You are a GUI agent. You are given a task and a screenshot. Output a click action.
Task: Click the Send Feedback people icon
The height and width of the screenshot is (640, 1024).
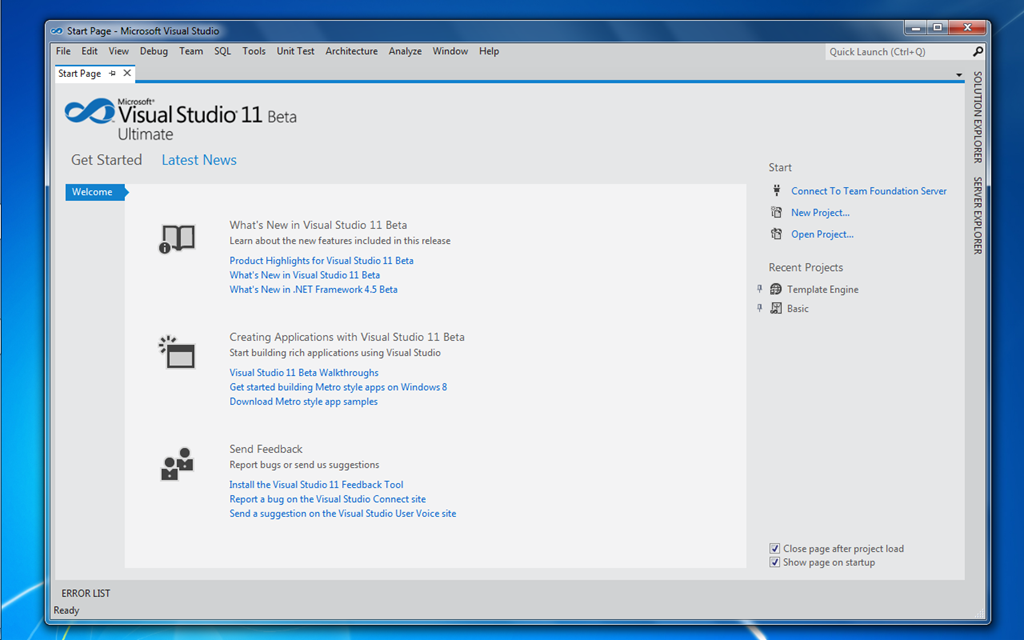(177, 464)
